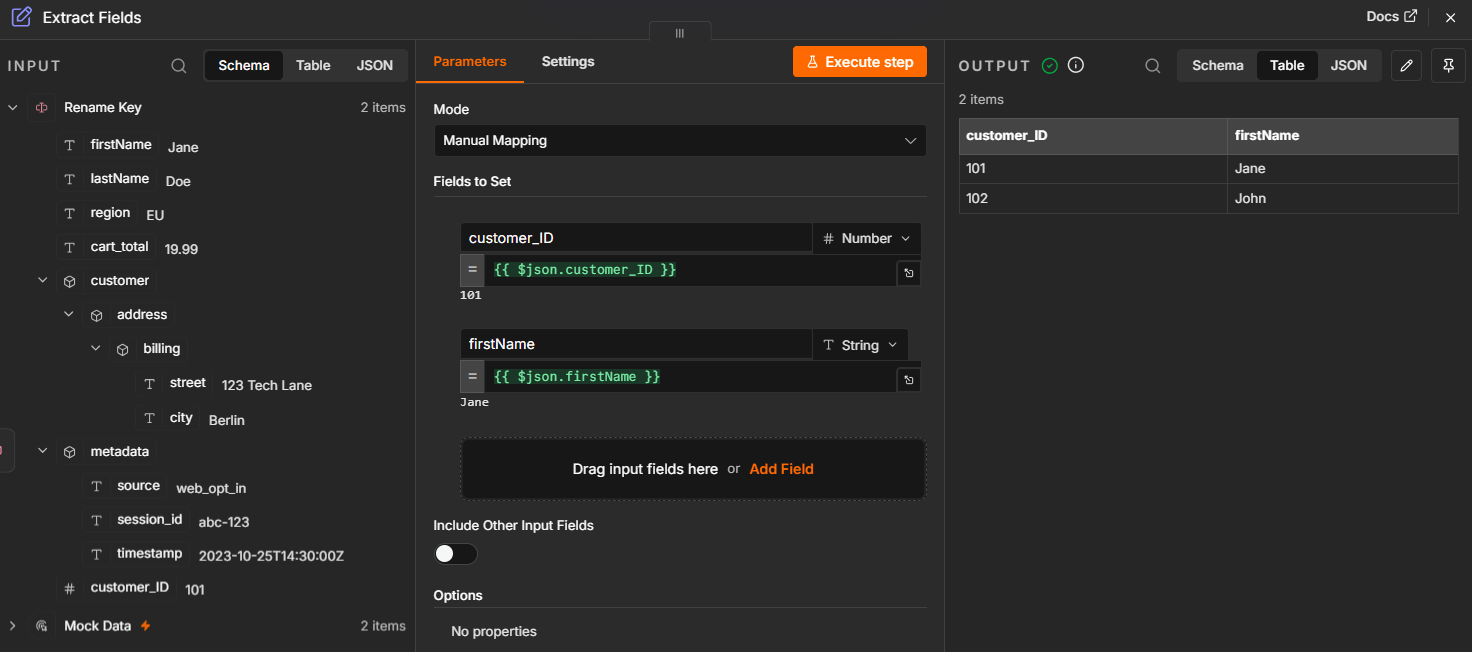Switch OUTPUT view to Table

(1287, 65)
